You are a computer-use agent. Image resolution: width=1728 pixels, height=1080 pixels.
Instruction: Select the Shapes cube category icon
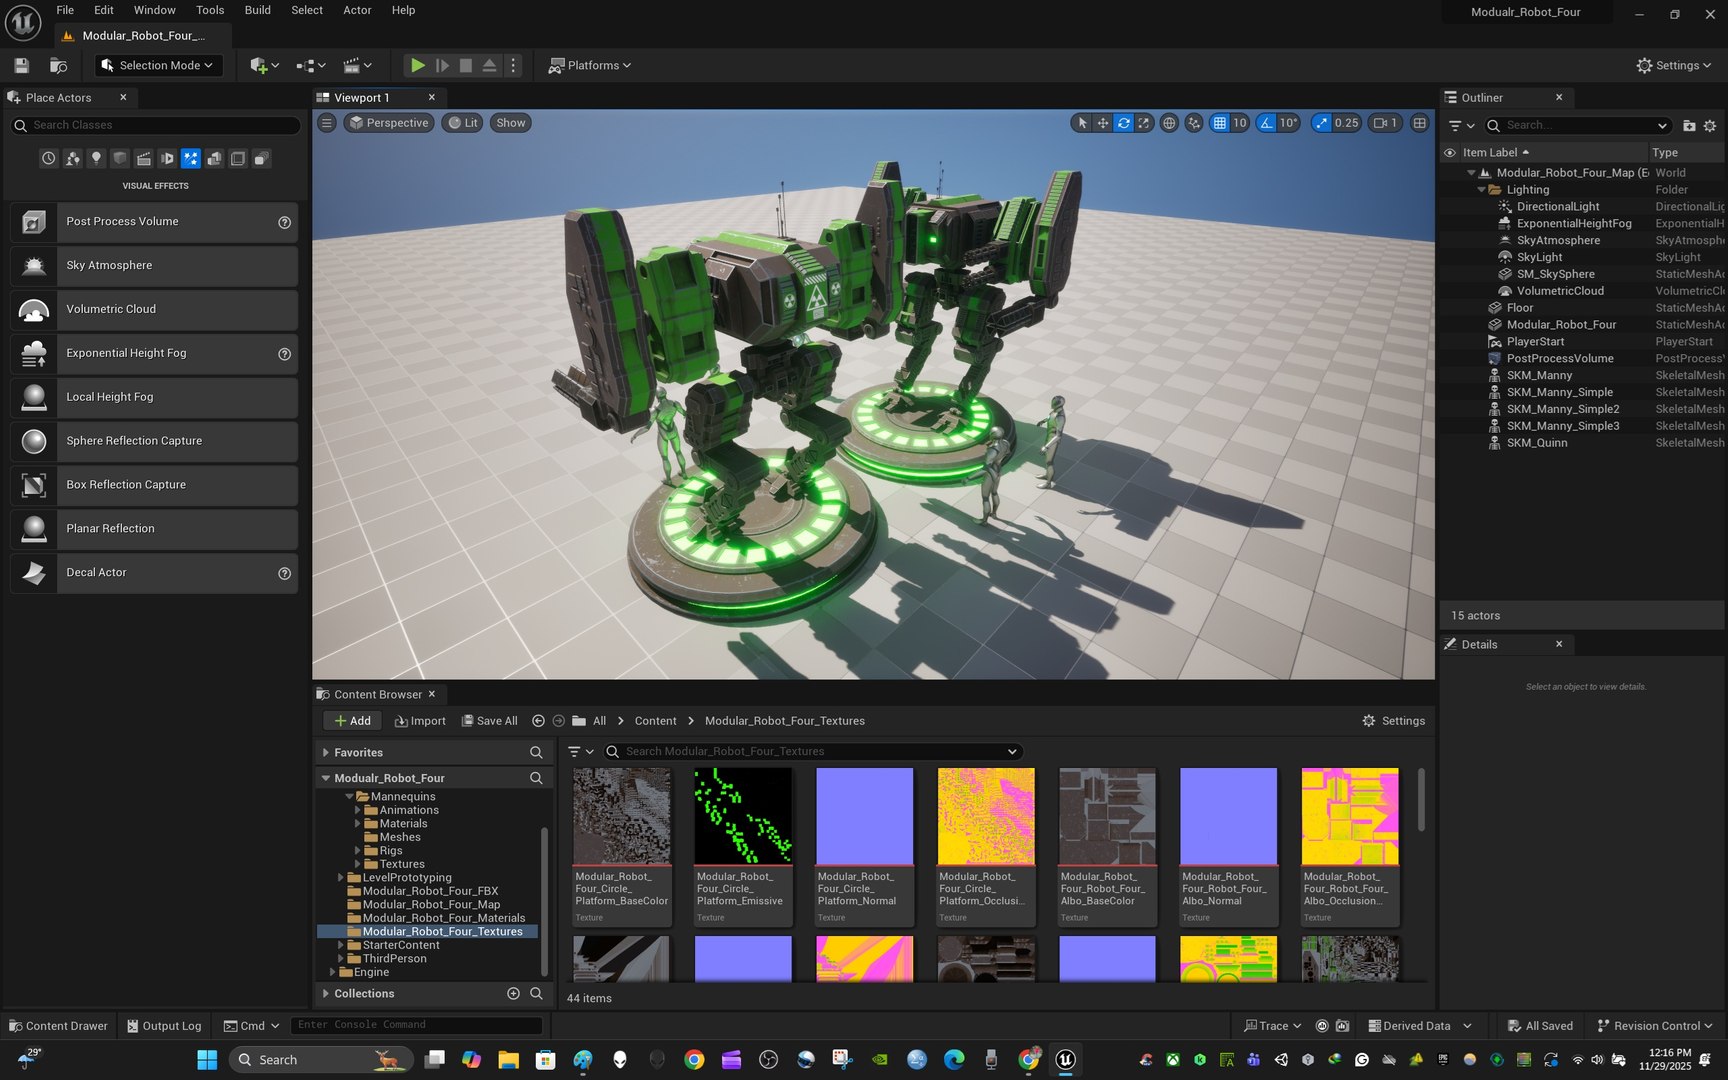[120, 158]
